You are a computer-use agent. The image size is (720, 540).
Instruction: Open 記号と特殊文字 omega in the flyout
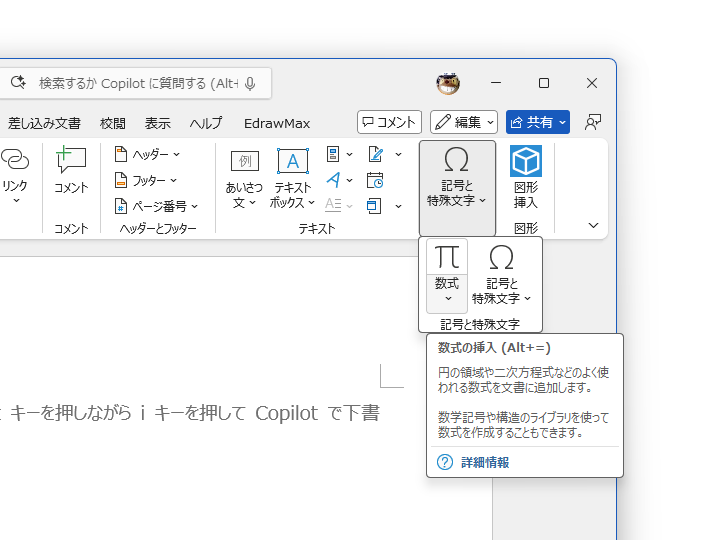tap(501, 276)
